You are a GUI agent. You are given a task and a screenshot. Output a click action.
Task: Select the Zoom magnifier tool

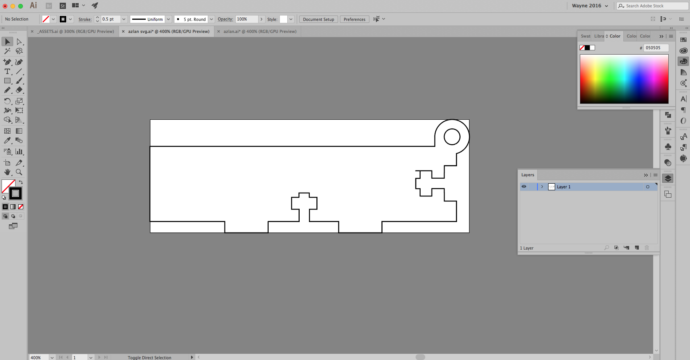(x=19, y=172)
